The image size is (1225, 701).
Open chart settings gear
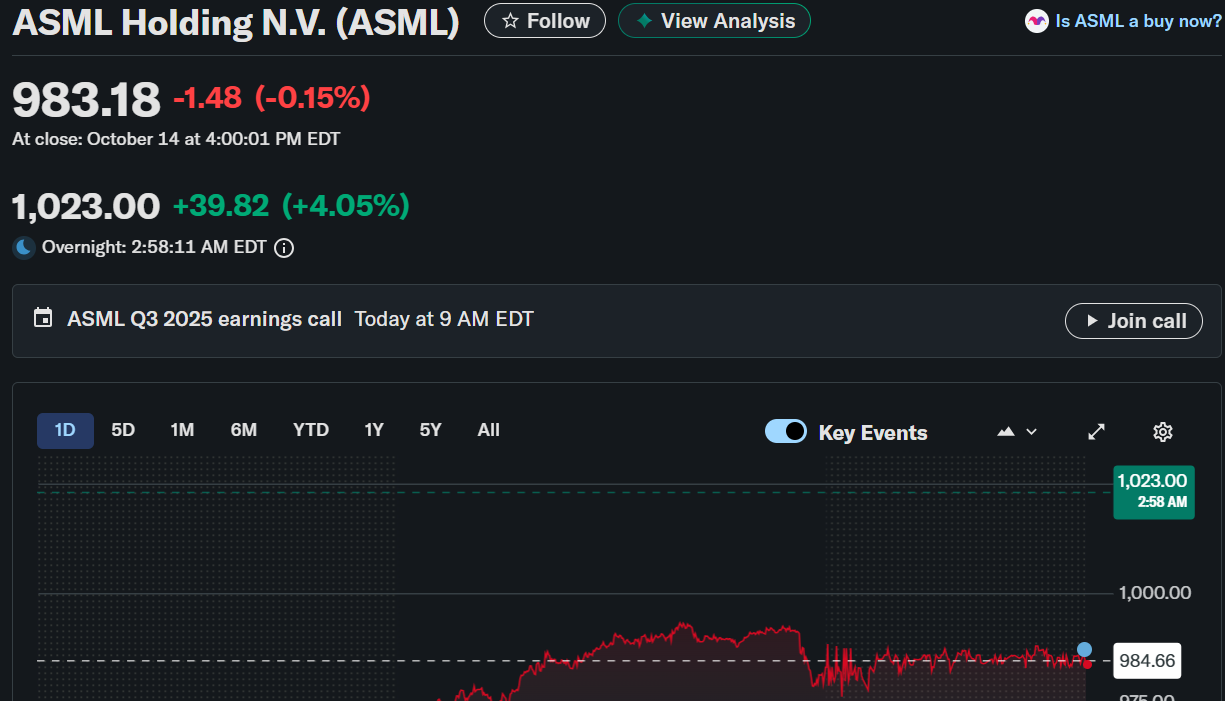pos(1162,432)
